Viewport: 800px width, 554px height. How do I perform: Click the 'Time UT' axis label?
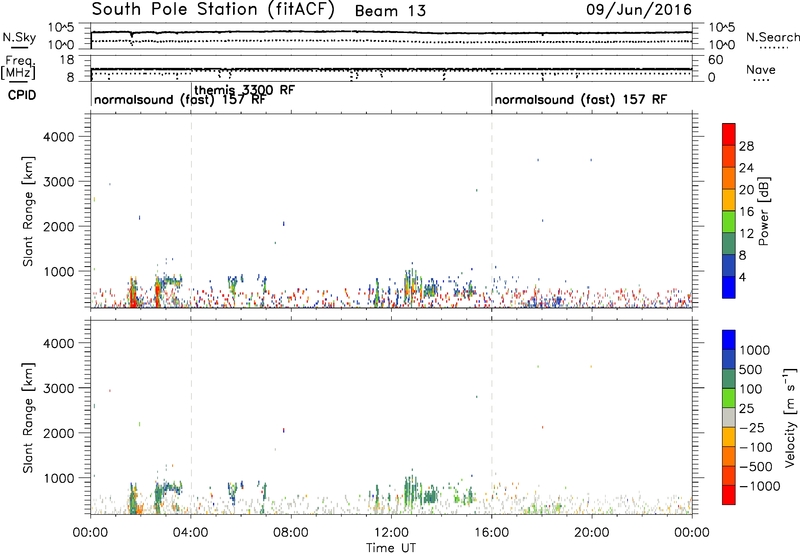(x=391, y=547)
